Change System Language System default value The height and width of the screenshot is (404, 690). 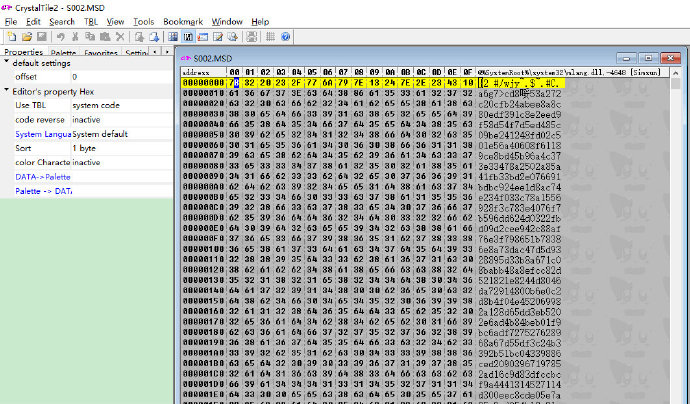tap(121, 134)
